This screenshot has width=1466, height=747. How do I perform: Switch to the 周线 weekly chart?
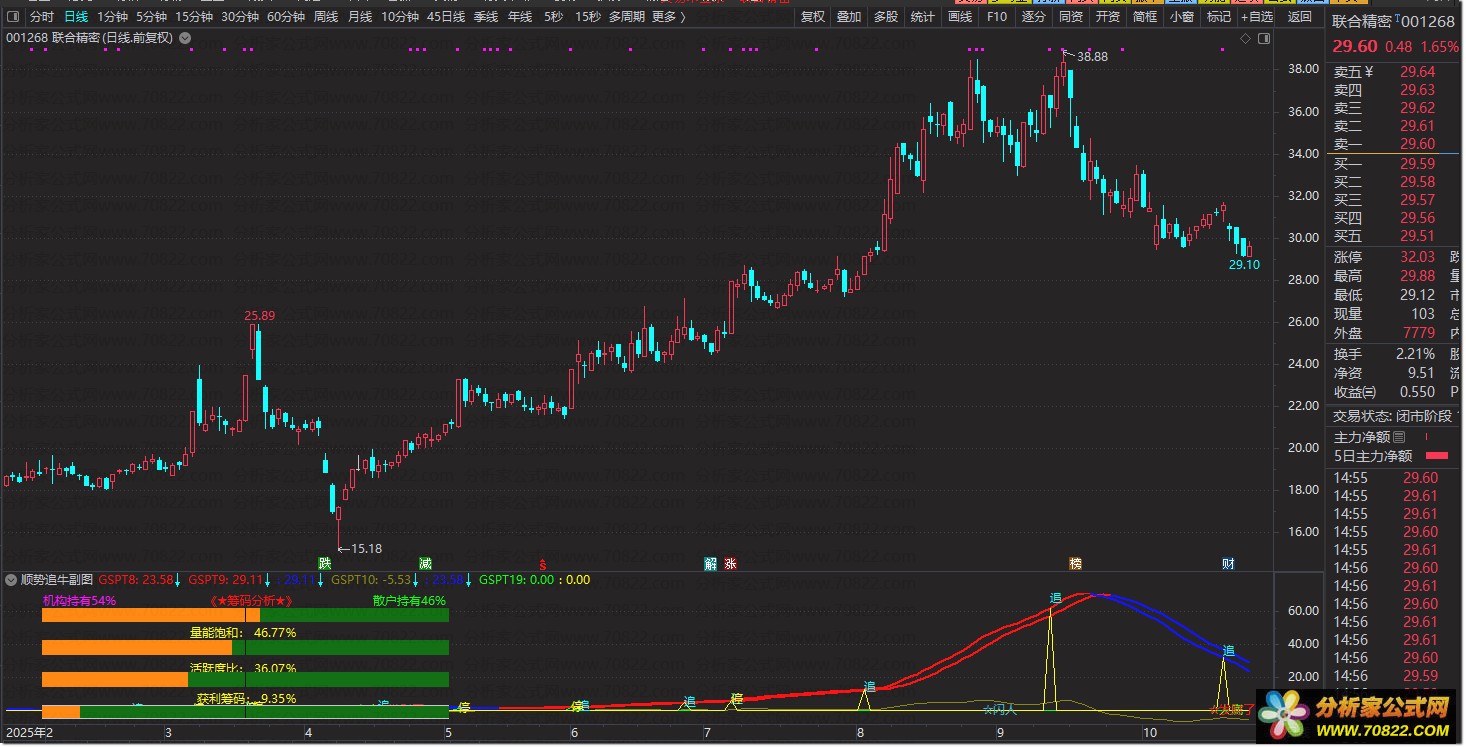pyautogui.click(x=326, y=17)
